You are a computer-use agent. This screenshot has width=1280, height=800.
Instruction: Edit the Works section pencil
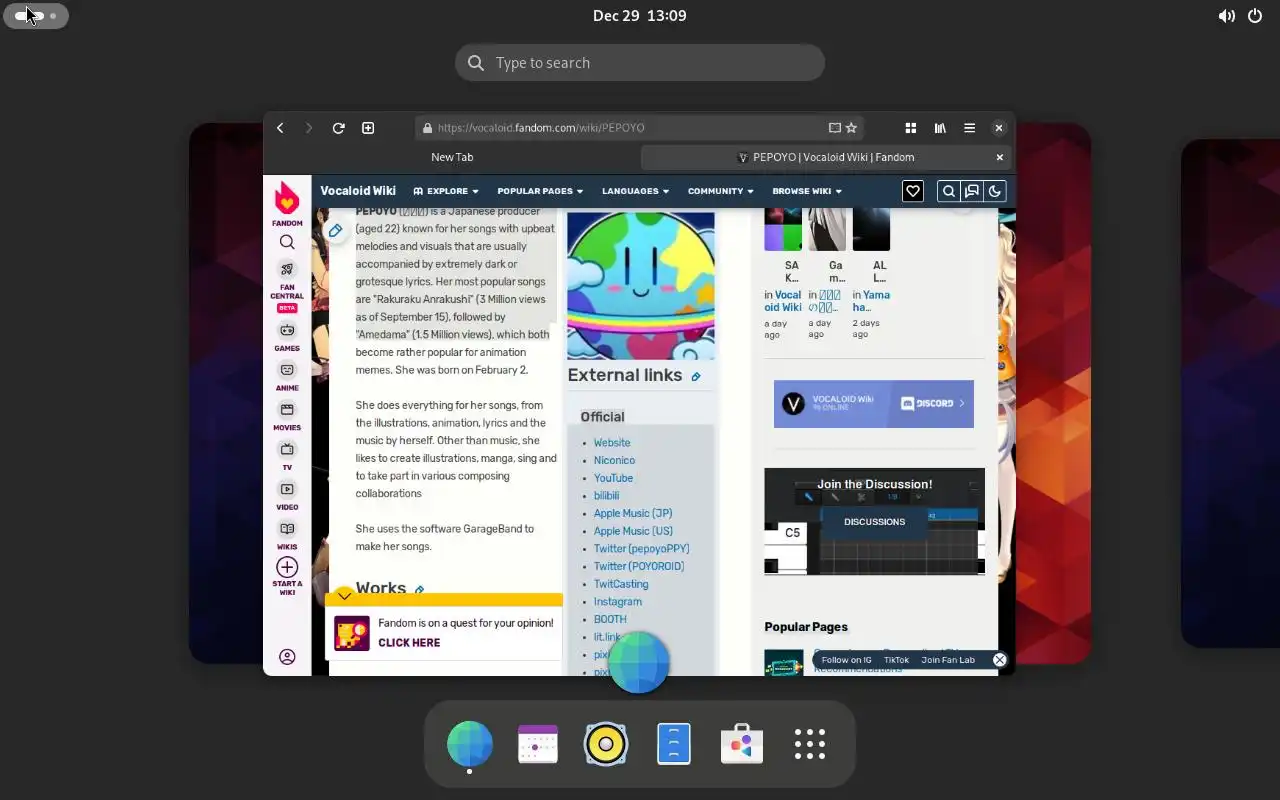point(420,590)
